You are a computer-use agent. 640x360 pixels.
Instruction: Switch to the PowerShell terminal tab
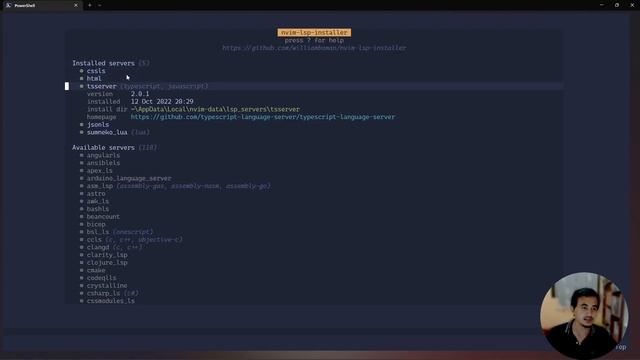tap(42, 5)
